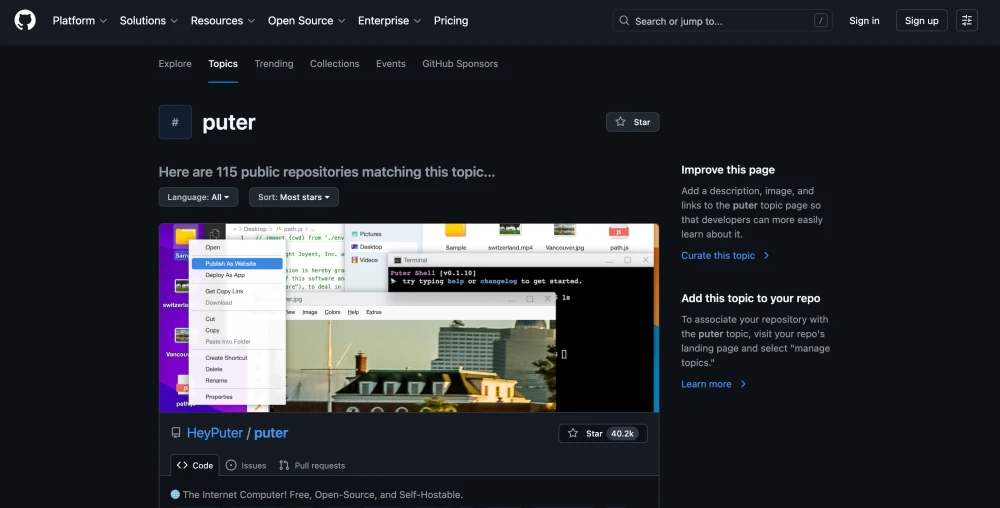Open the HeyPuter owner link
This screenshot has height=508, width=1000.
pyautogui.click(x=214, y=433)
